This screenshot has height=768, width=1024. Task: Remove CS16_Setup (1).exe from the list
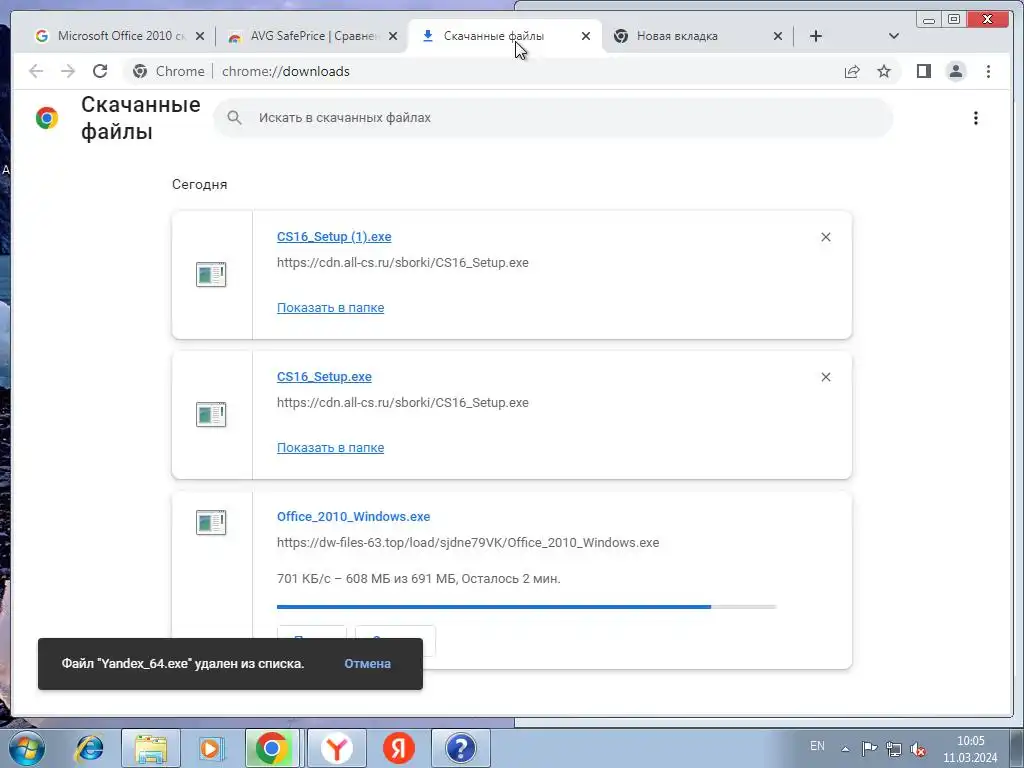(x=825, y=237)
